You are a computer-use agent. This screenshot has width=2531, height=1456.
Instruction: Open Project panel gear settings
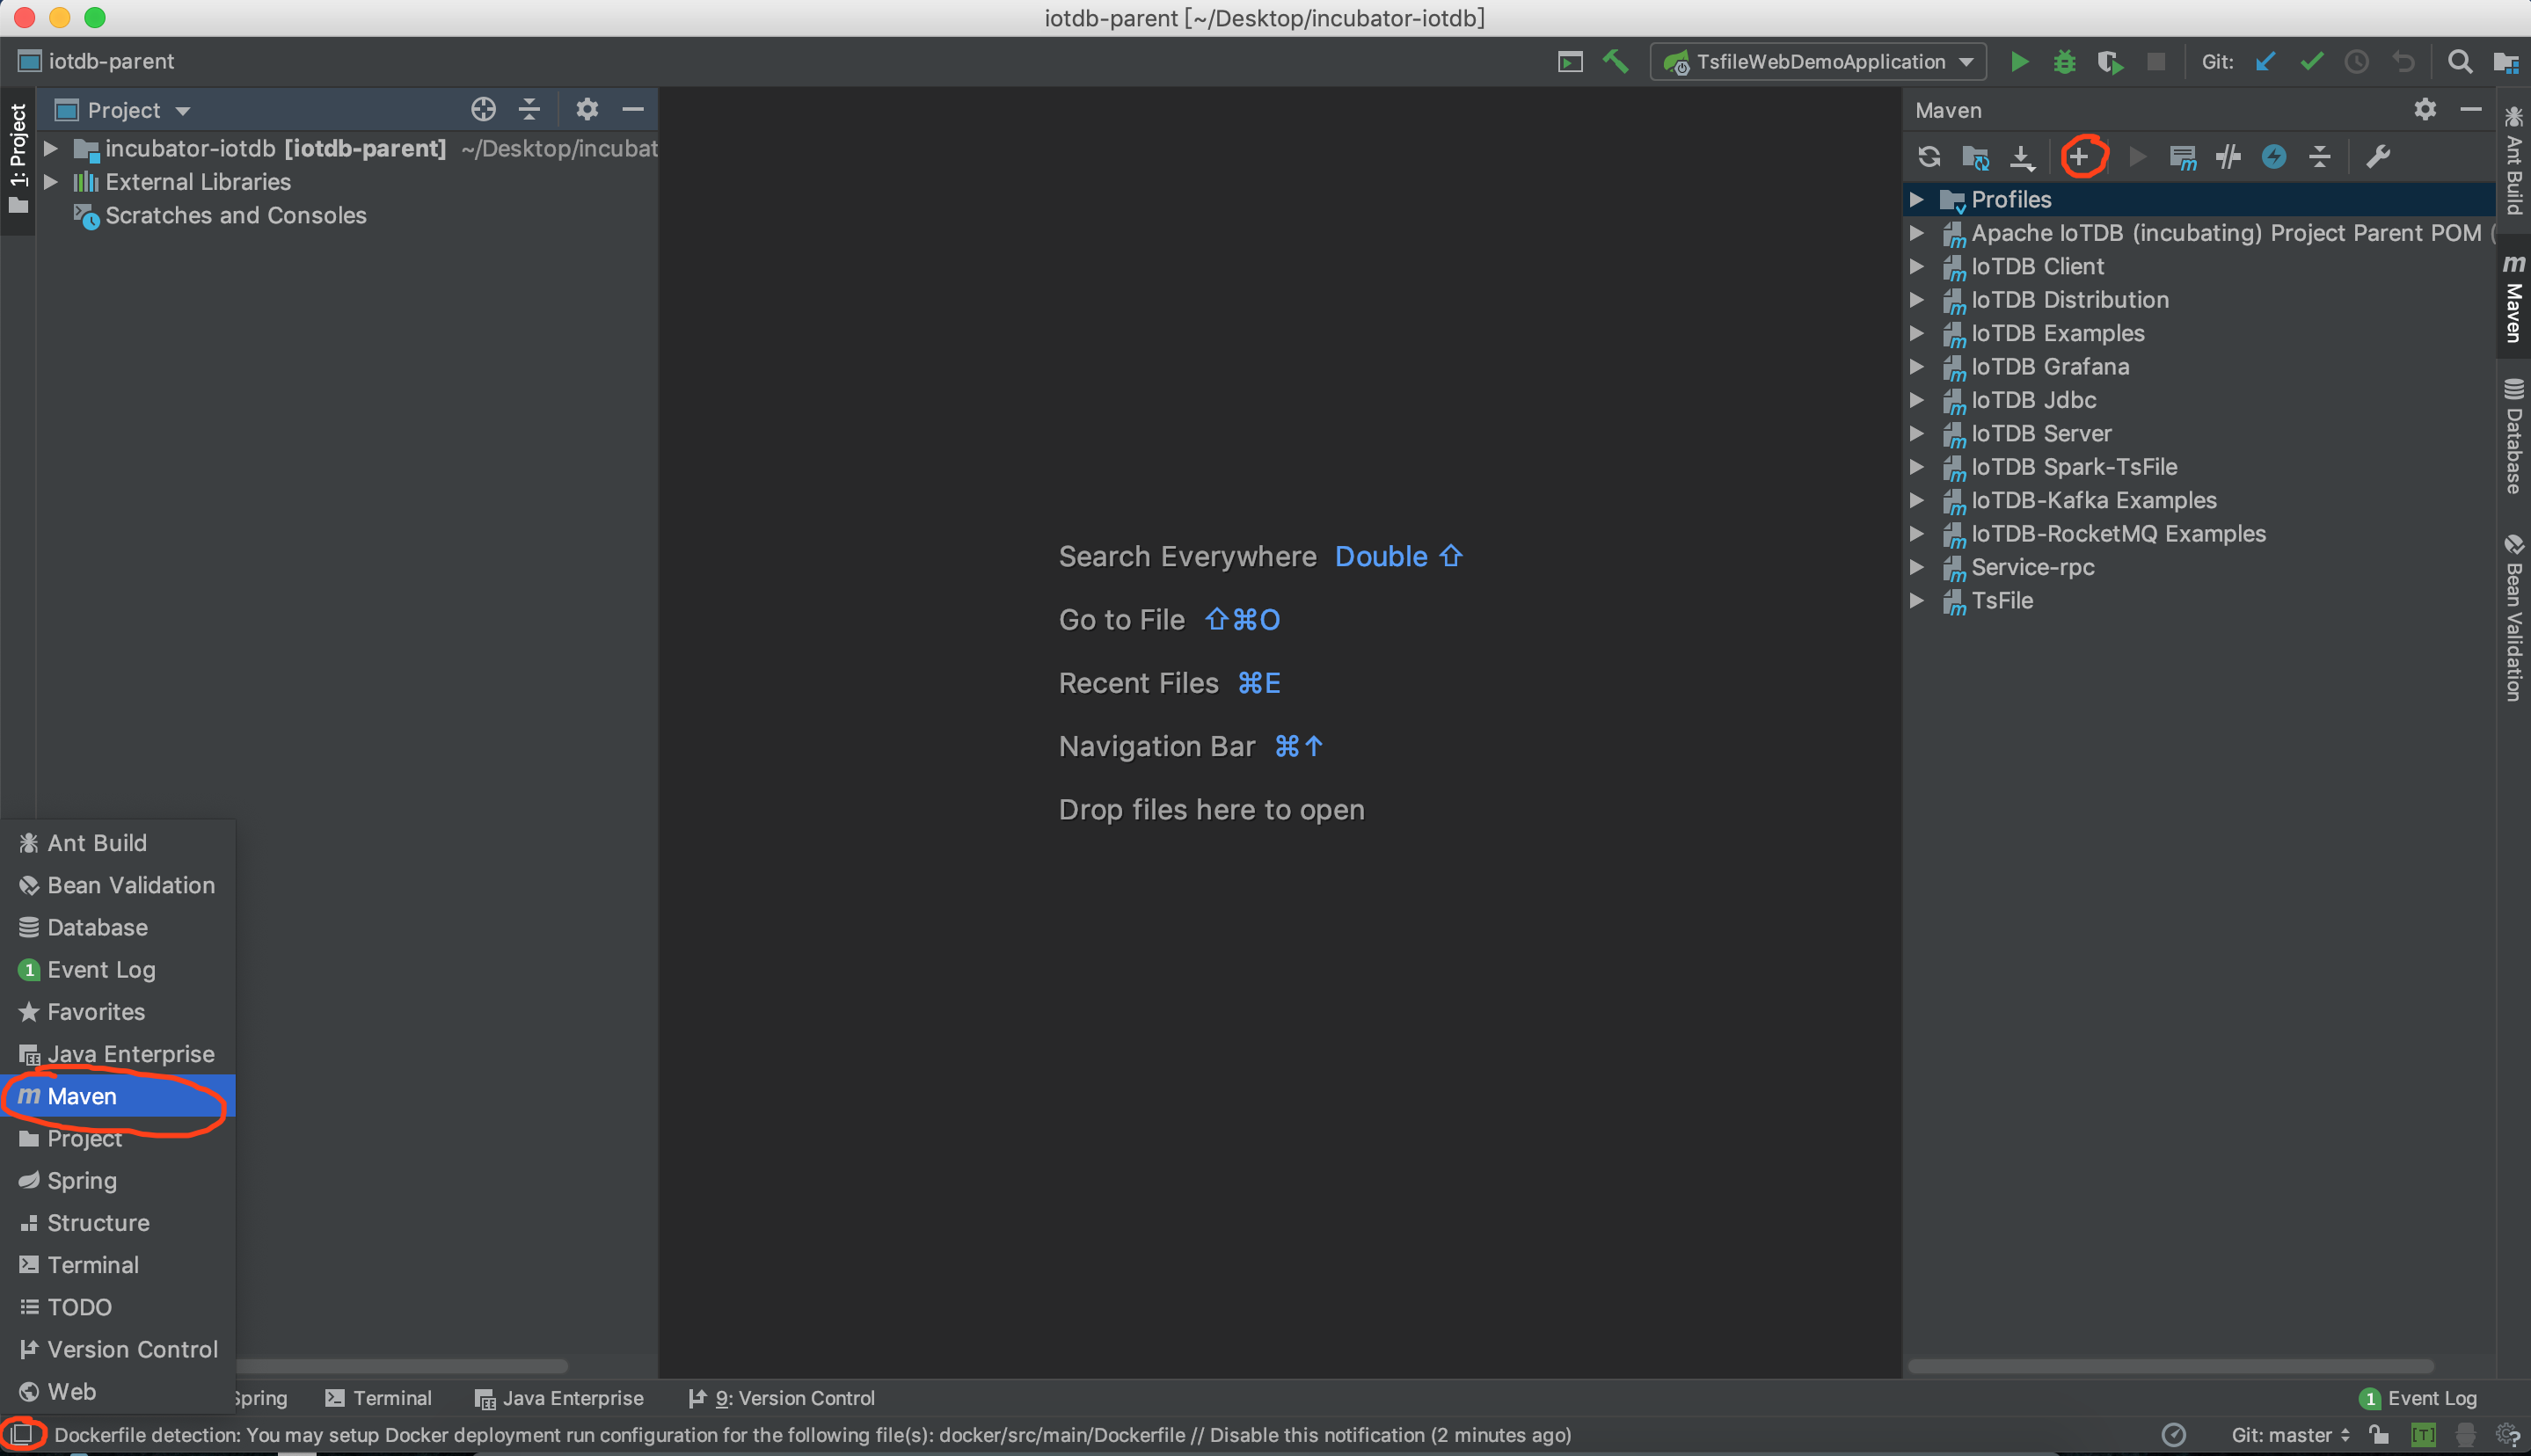tap(587, 109)
